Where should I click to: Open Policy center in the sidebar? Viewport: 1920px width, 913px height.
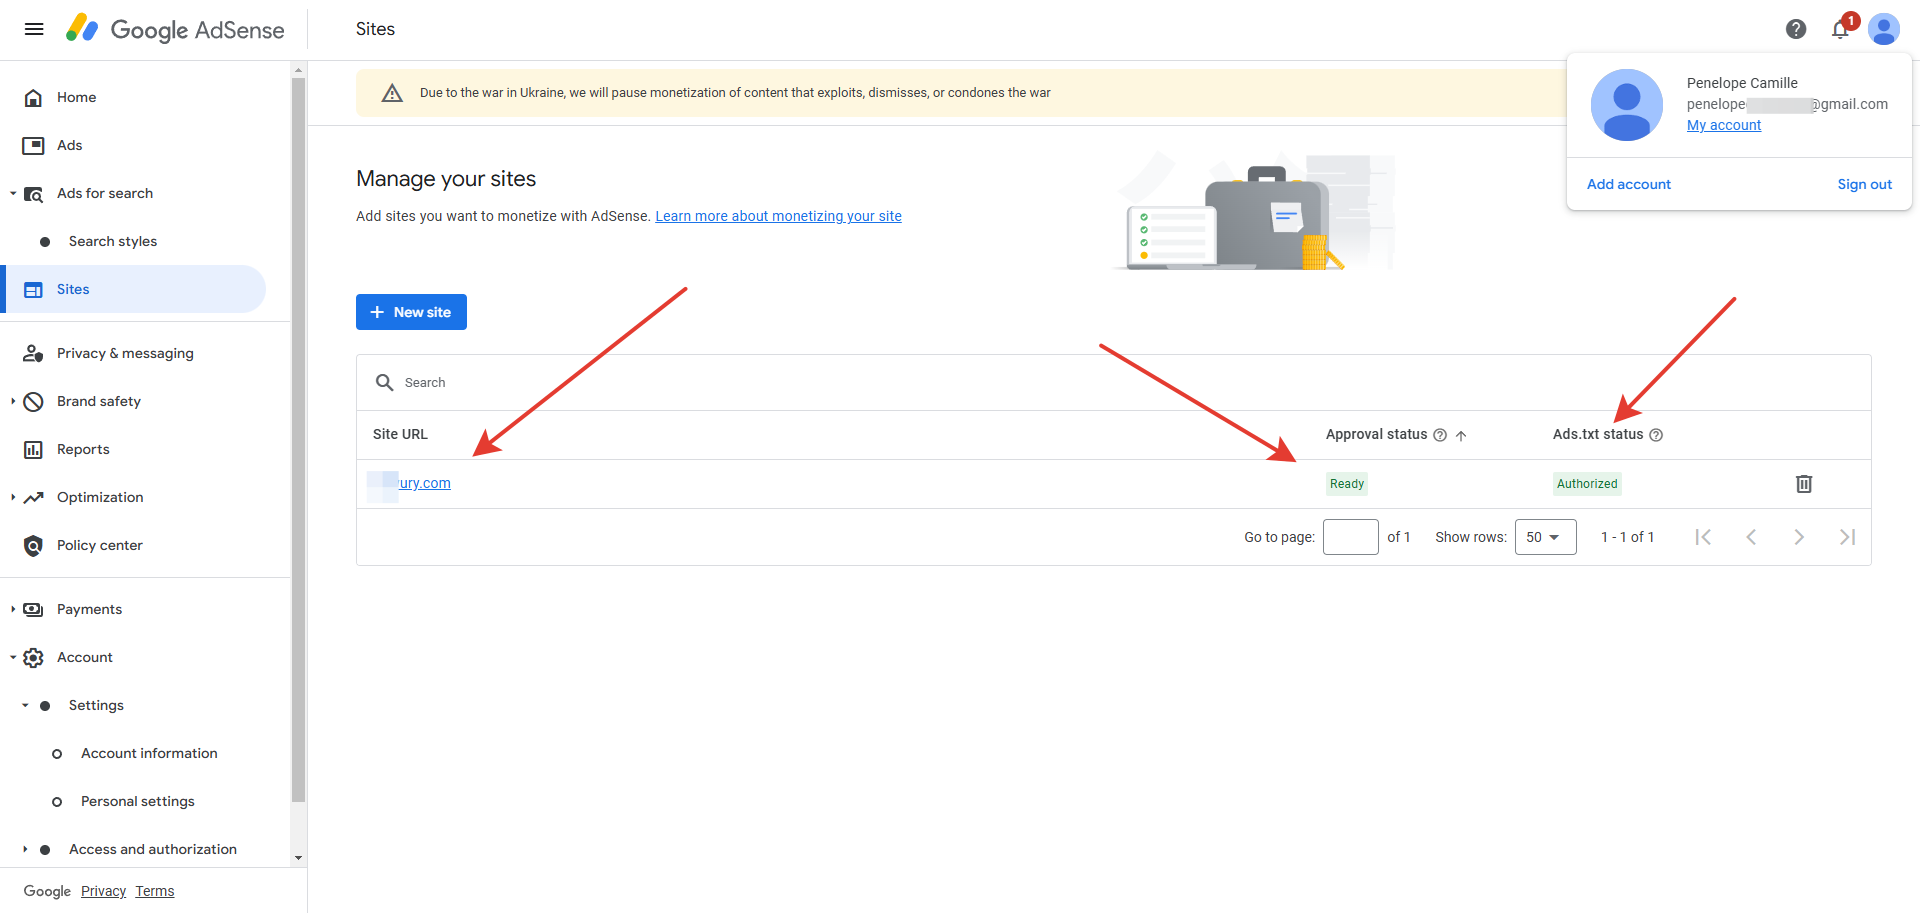click(100, 545)
